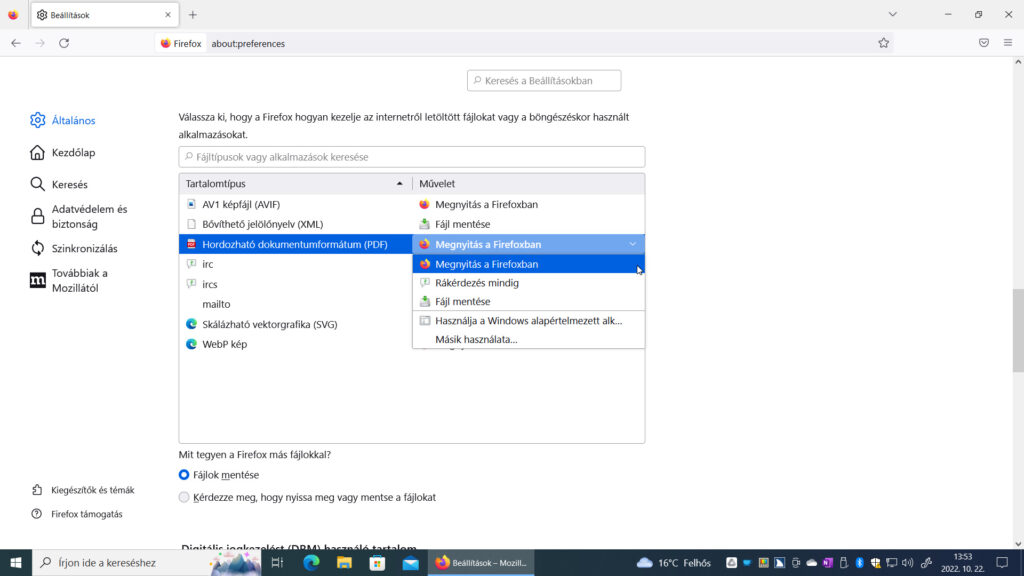The width and height of the screenshot is (1024, 576).
Task: Click XML action Fájl mentése cell
Action: 528,224
